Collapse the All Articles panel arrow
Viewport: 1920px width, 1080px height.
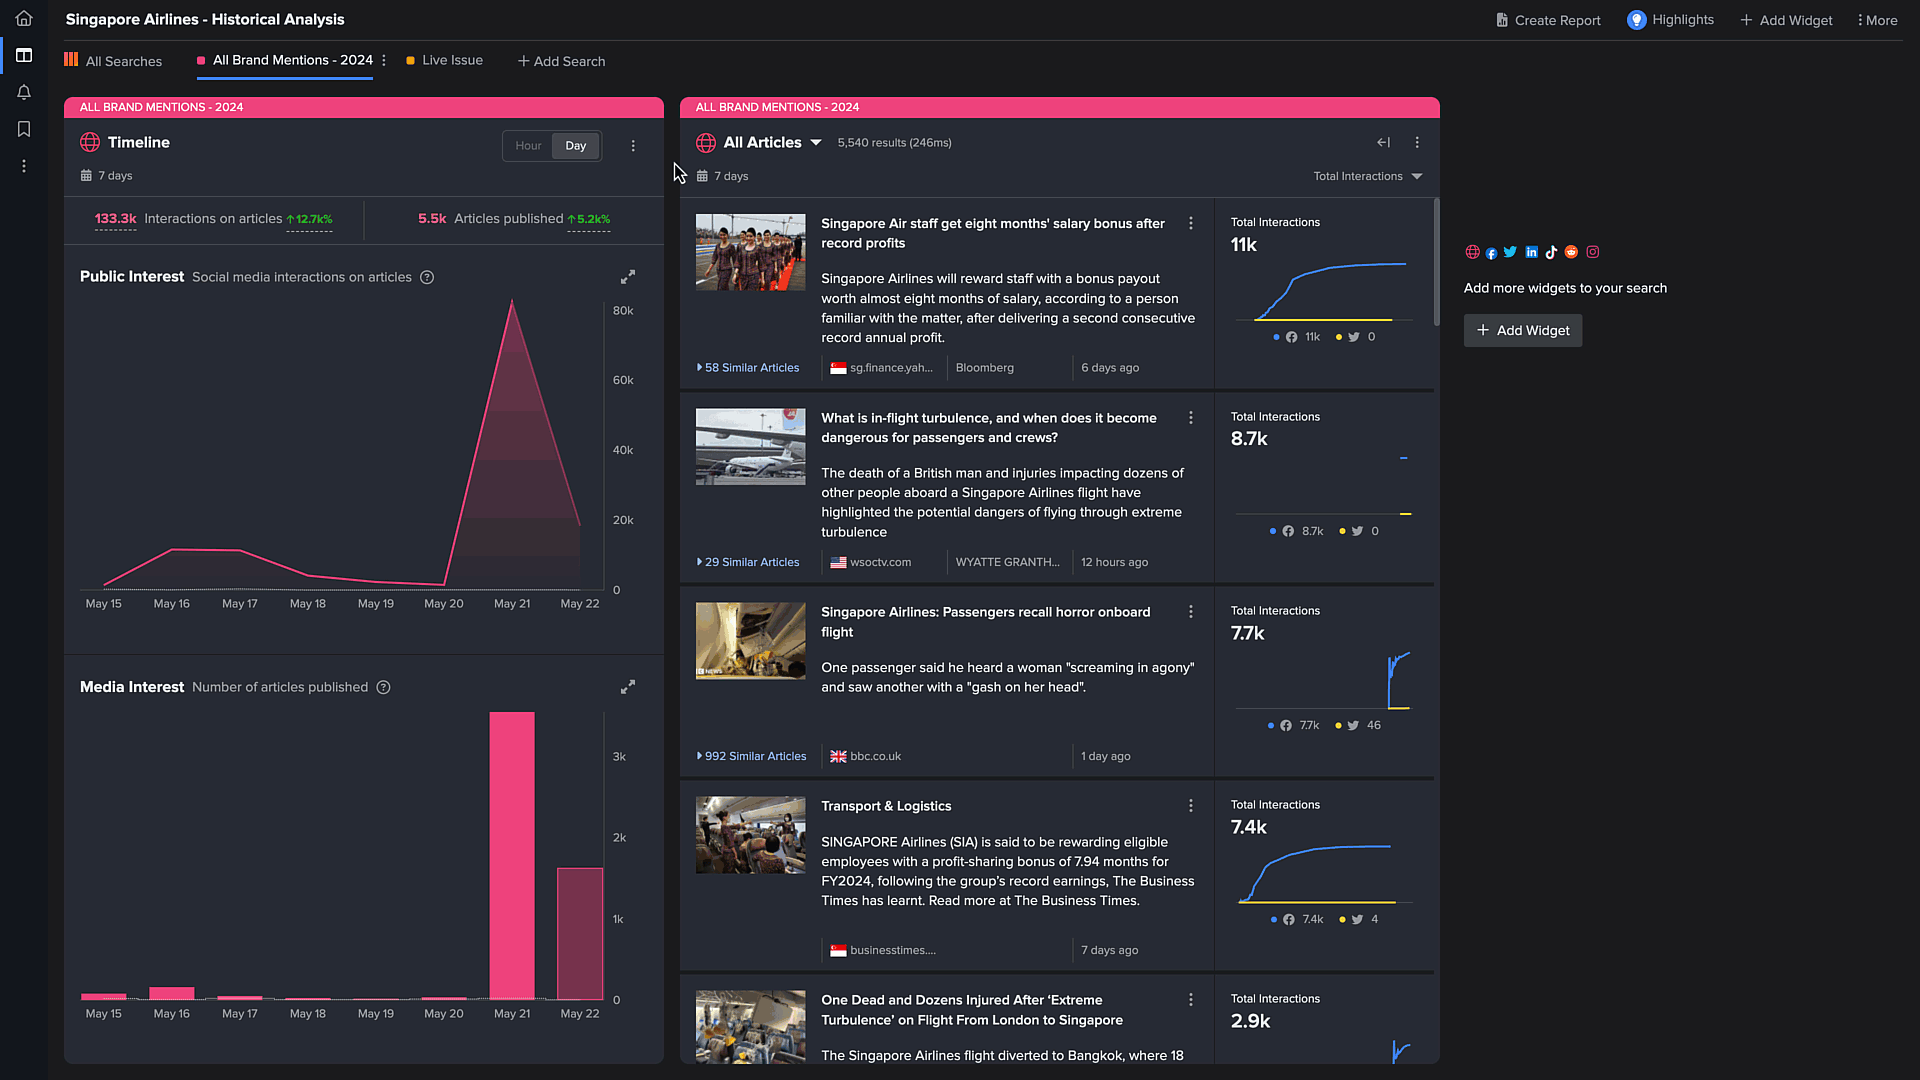point(1384,143)
